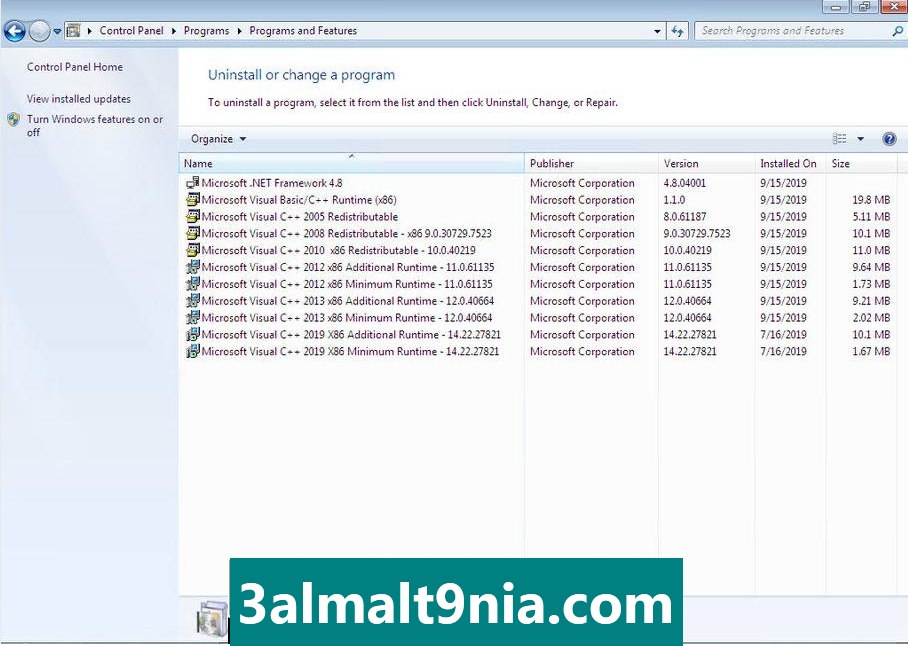908x646 pixels.
Task: Select Microsoft .NET Framework 4.8 entry
Action: [x=272, y=183]
